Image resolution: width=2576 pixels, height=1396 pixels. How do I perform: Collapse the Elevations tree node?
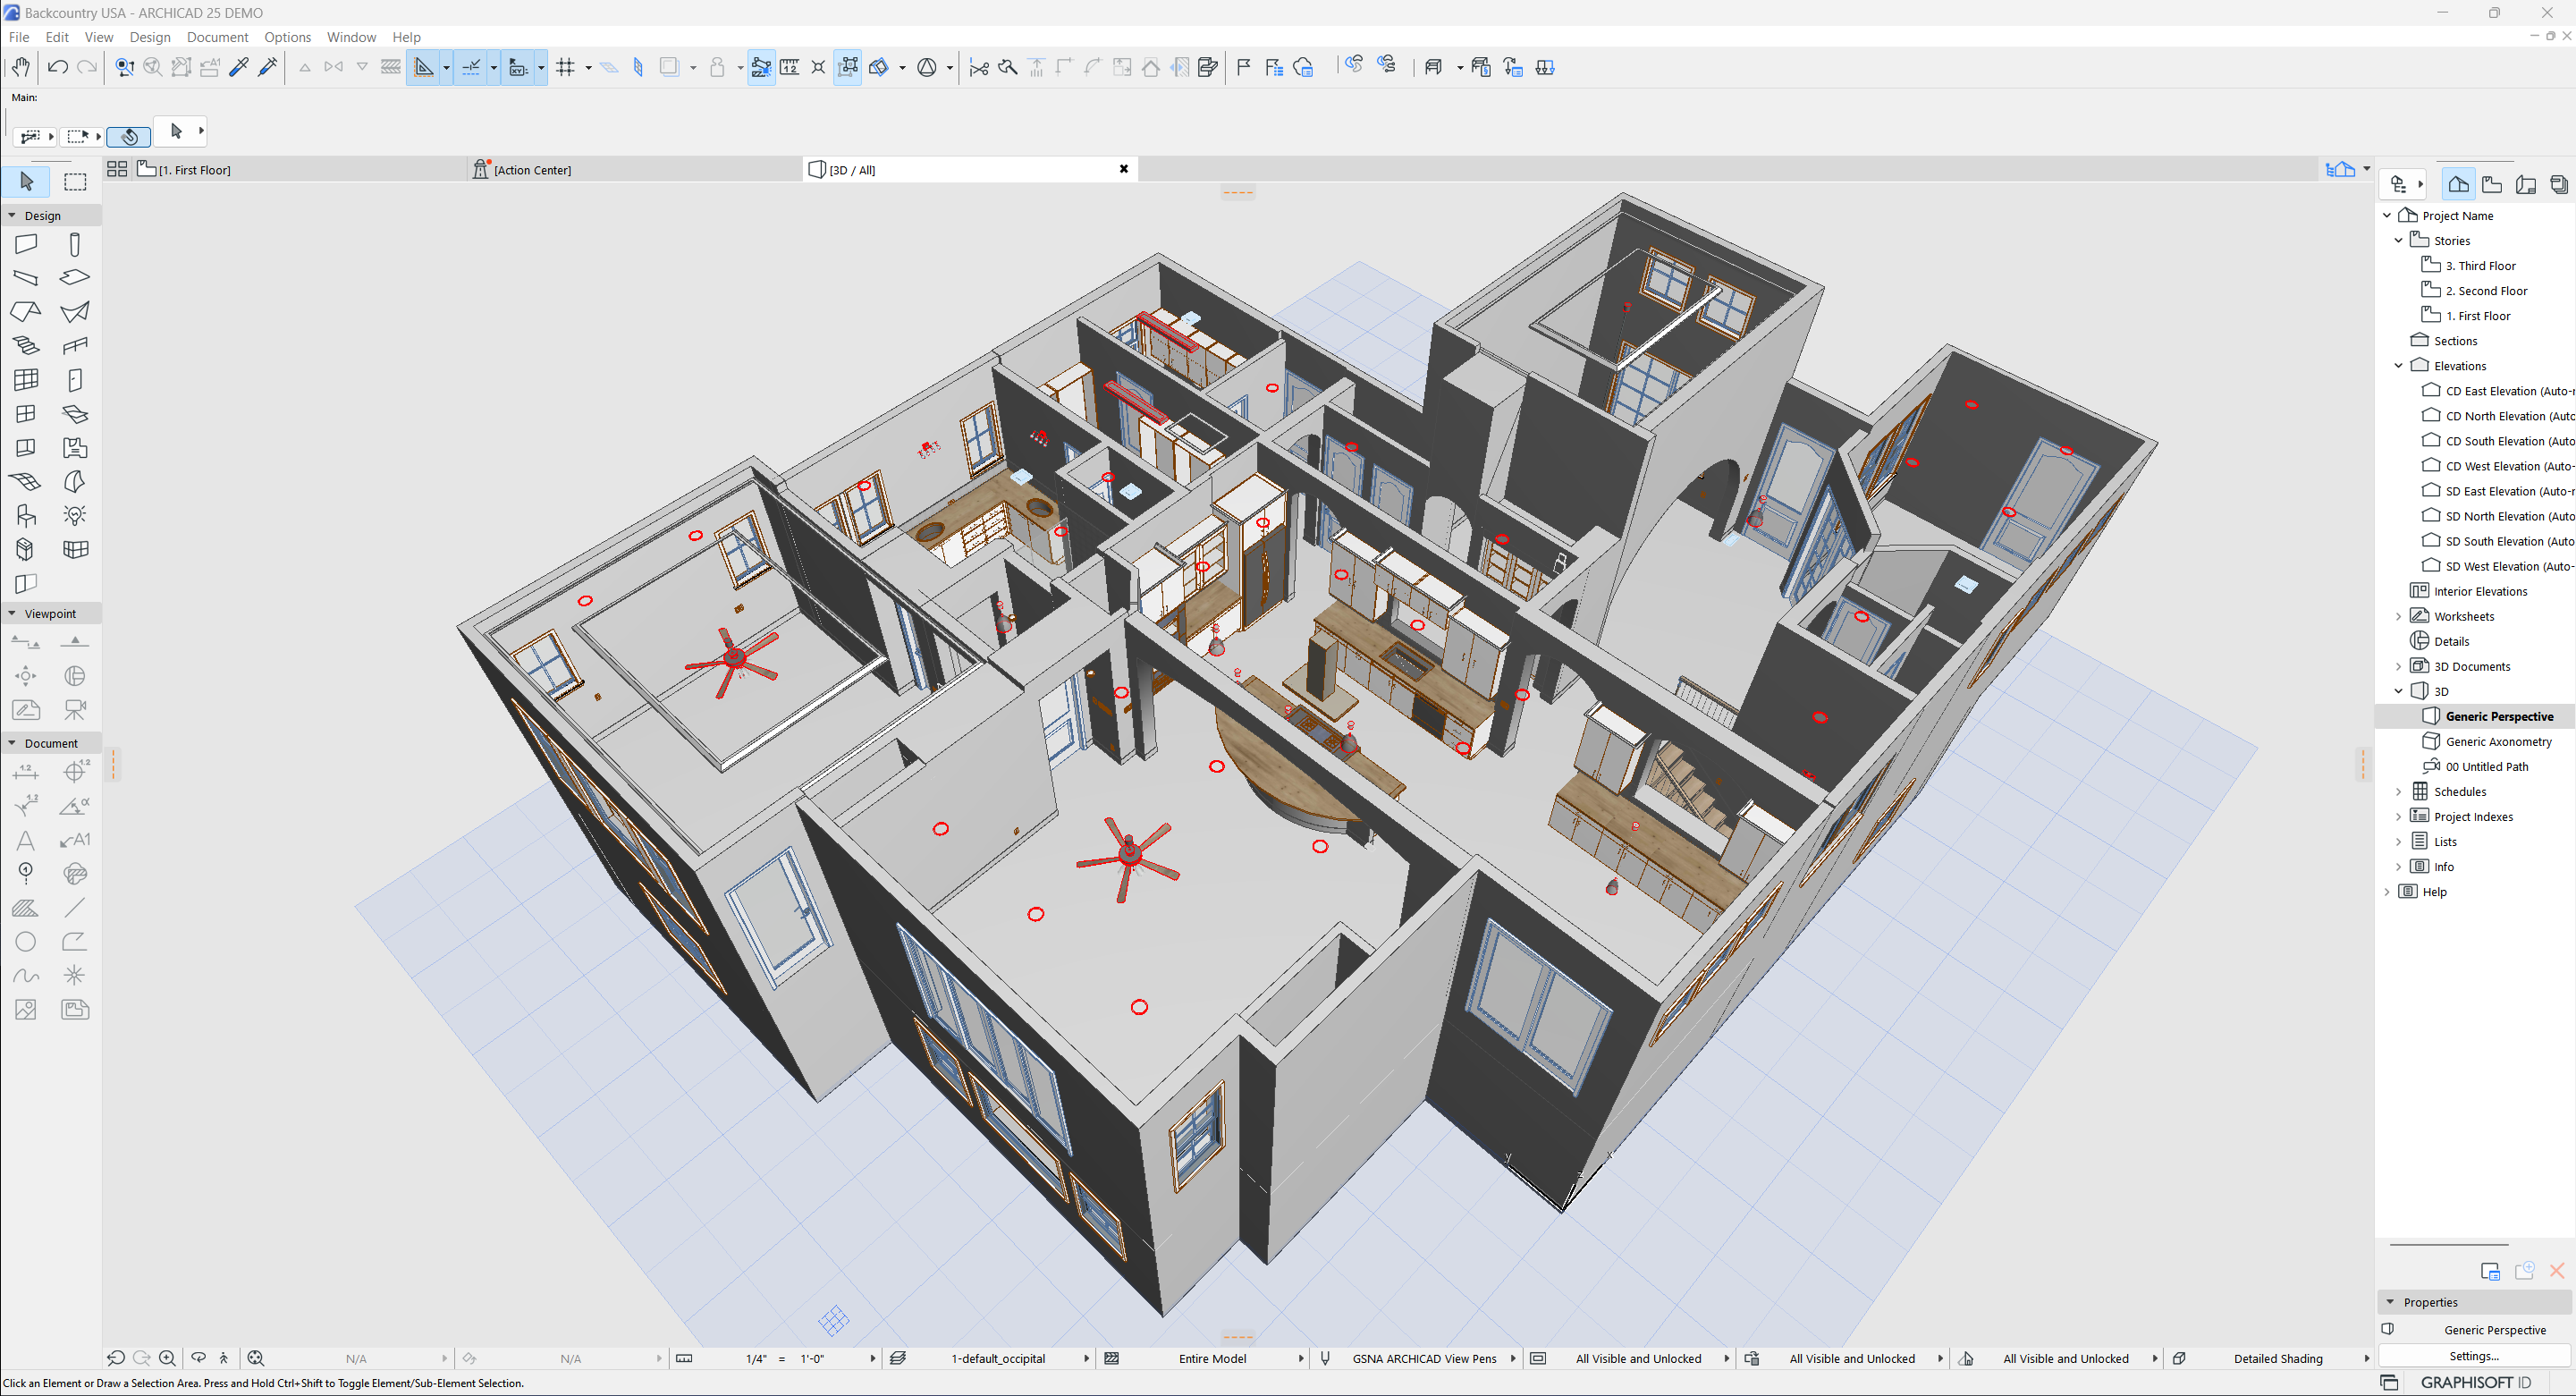2398,366
